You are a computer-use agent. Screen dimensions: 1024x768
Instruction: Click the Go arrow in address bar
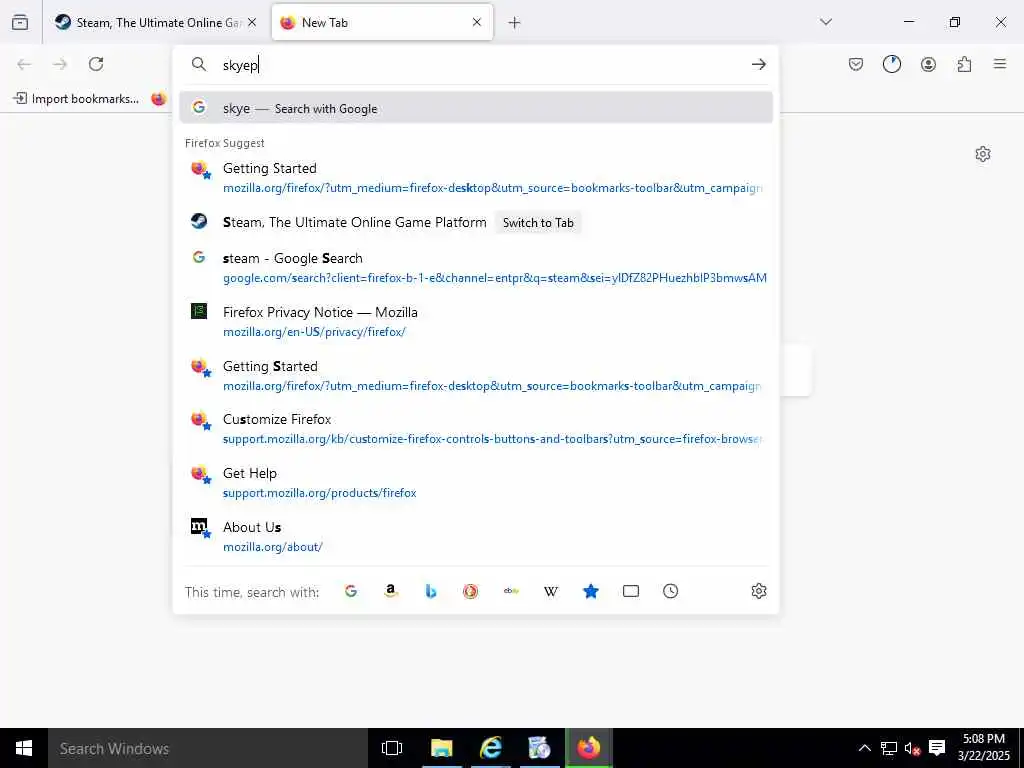(x=758, y=64)
